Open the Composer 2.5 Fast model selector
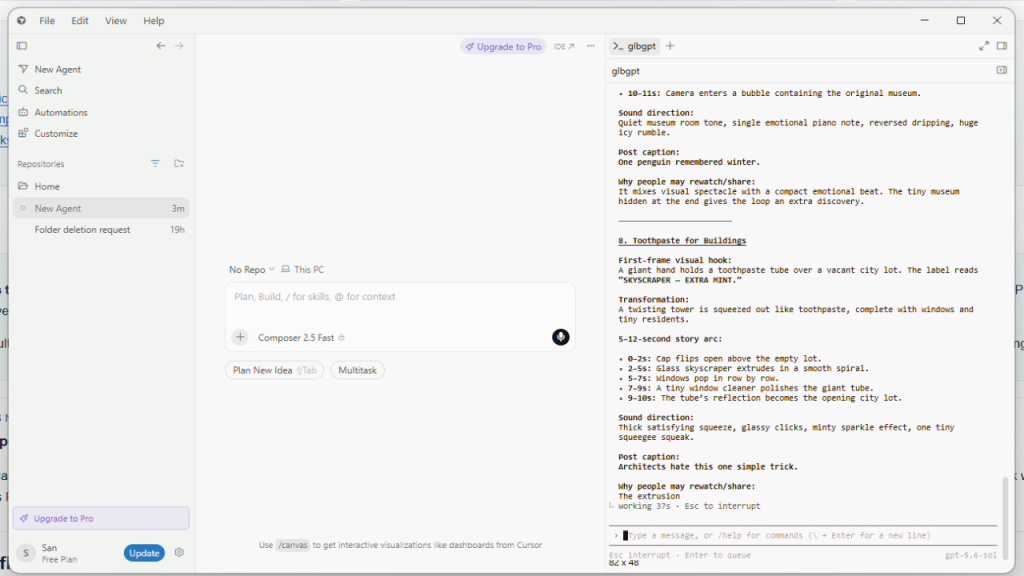Screen dimensions: 1024x576 click(301, 338)
